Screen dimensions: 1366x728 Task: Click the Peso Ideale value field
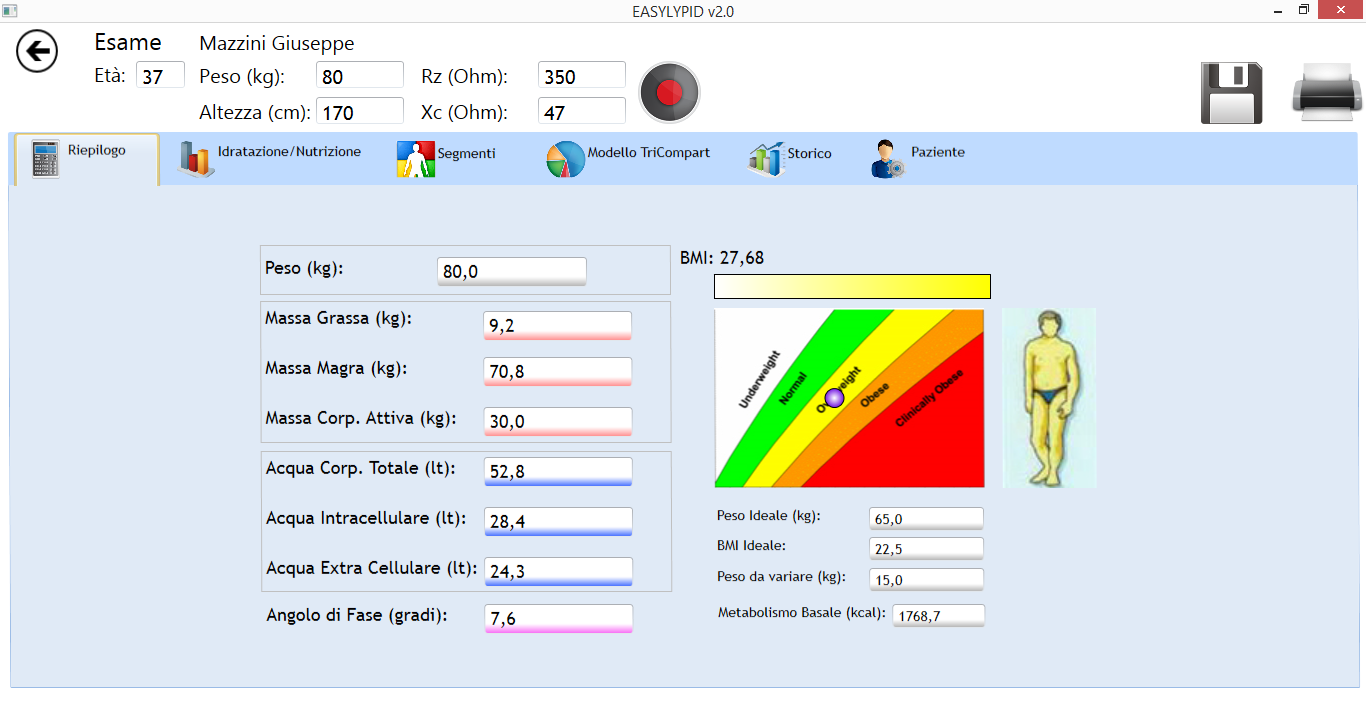click(927, 518)
